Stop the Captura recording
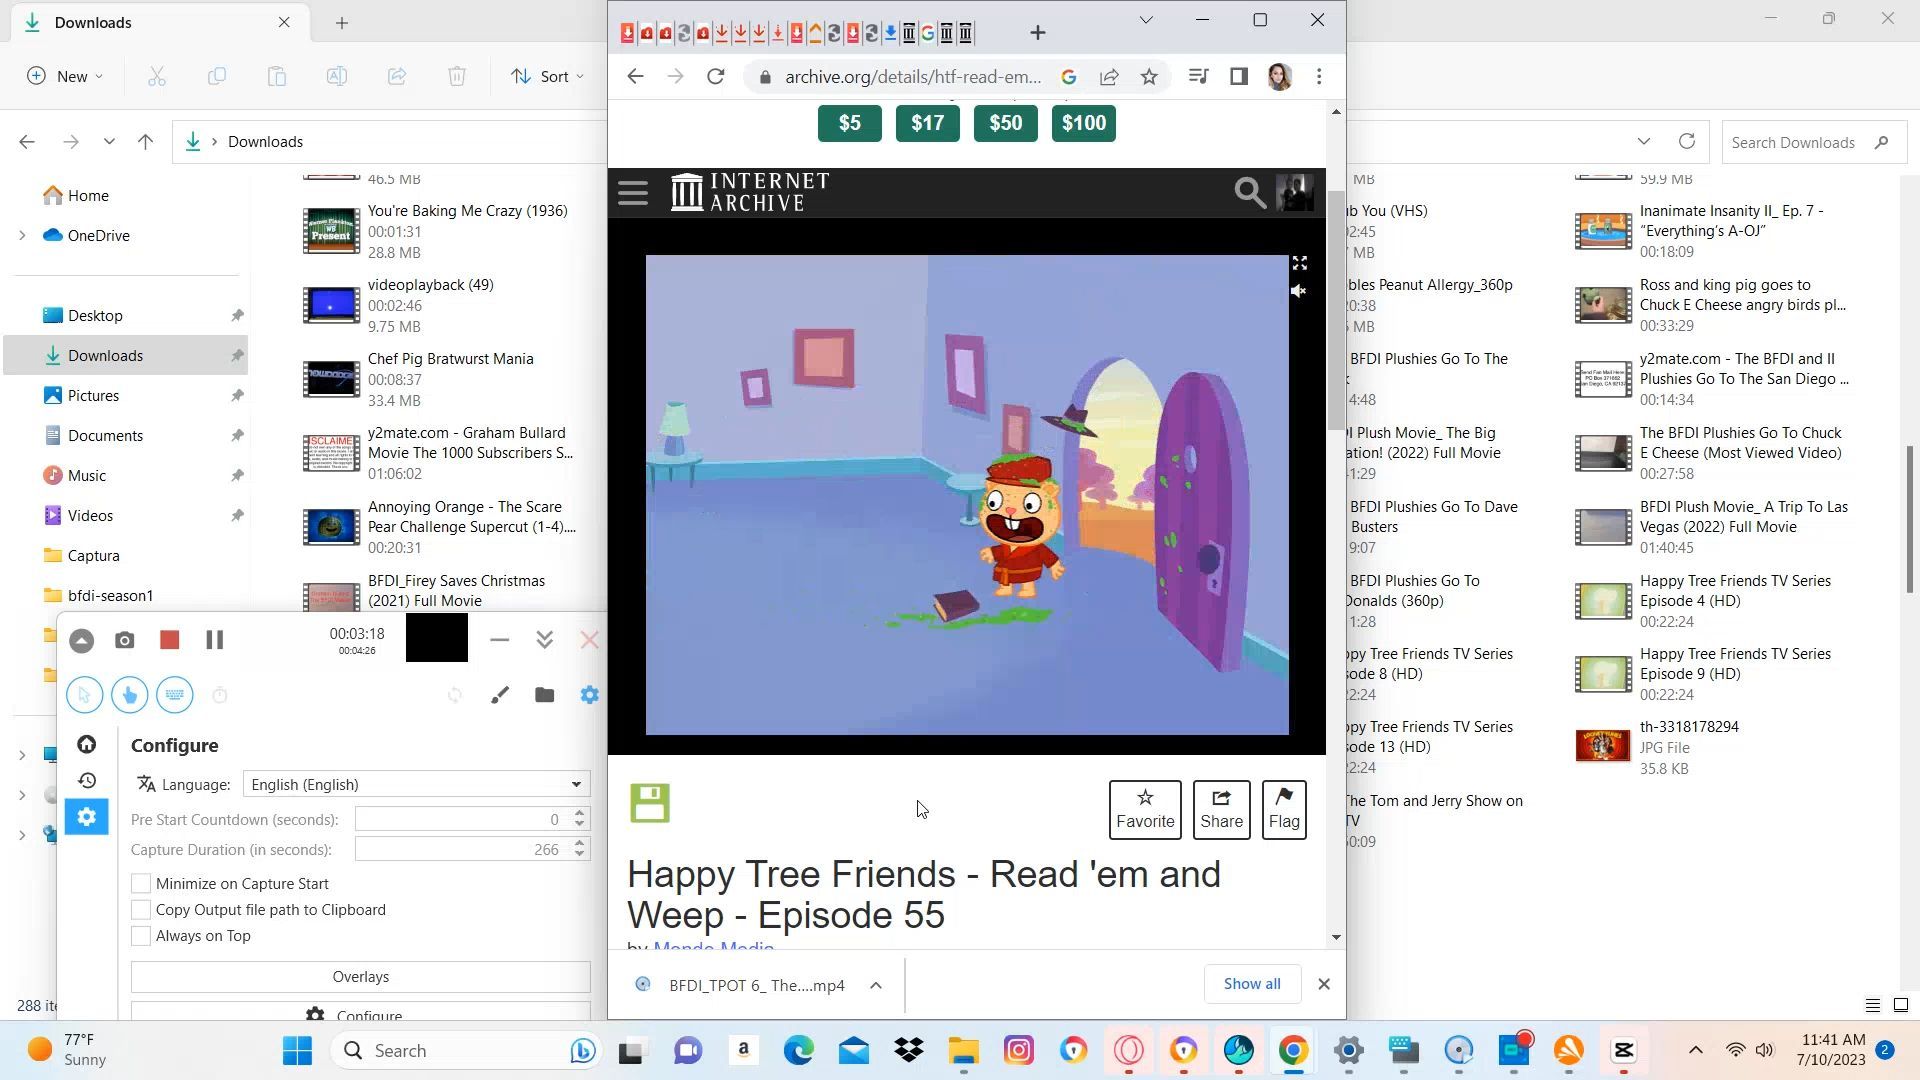The image size is (1920, 1080). click(169, 640)
